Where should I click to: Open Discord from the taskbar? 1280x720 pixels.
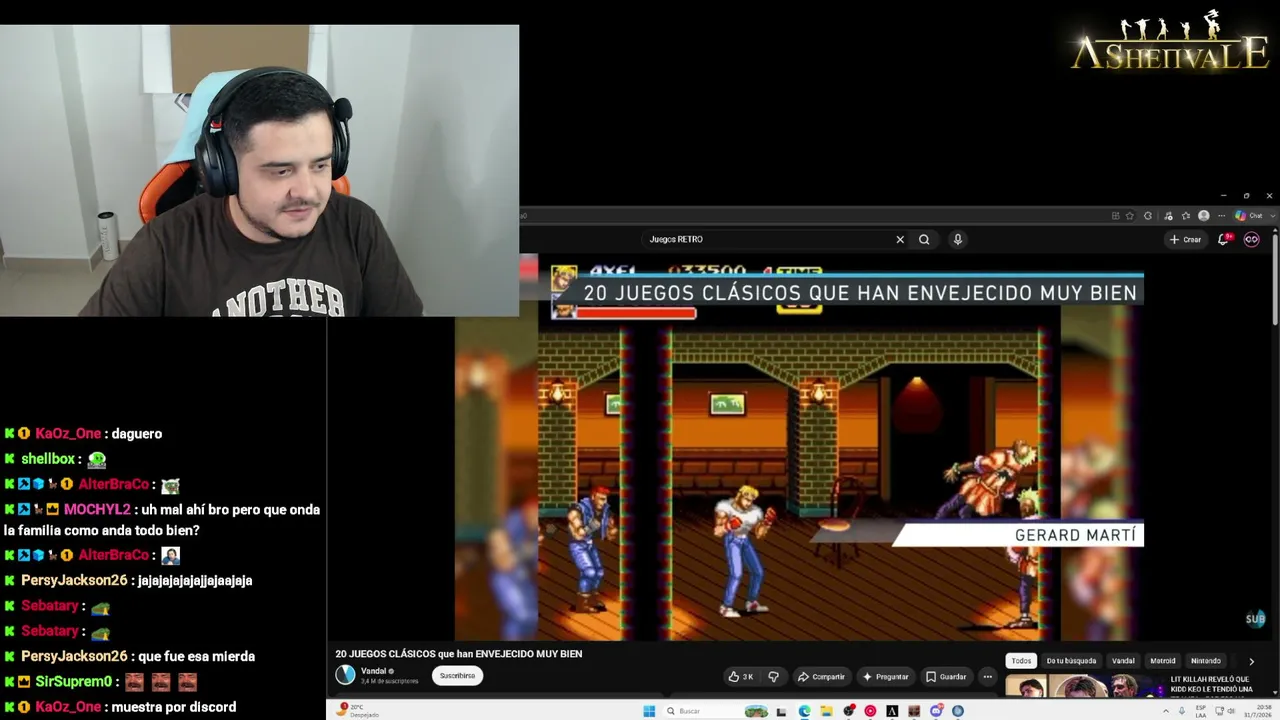tap(936, 711)
